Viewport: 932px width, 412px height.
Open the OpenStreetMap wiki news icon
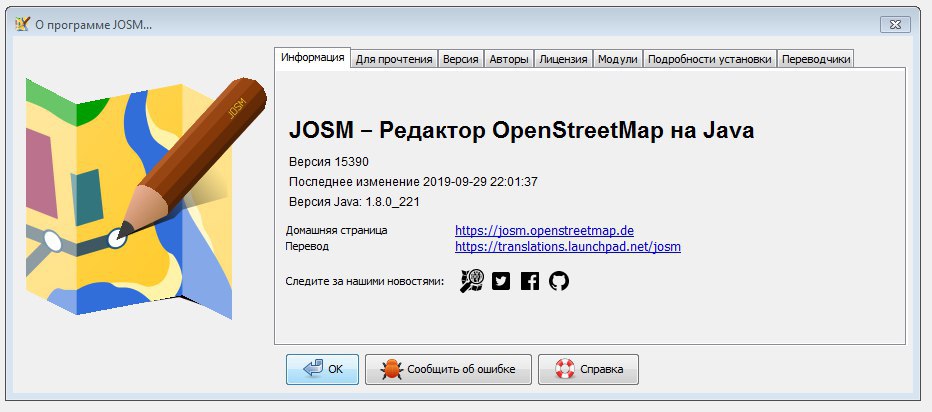tap(472, 281)
